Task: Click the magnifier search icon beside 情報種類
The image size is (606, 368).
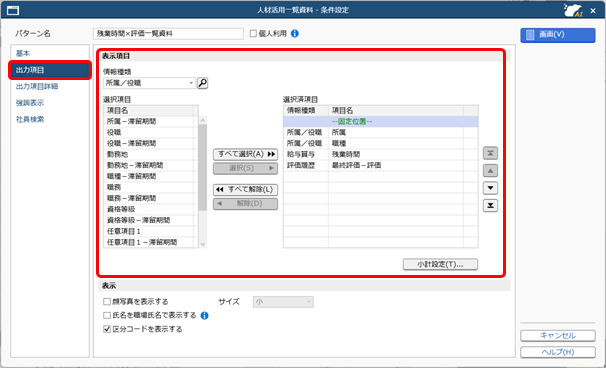Action: (203, 83)
